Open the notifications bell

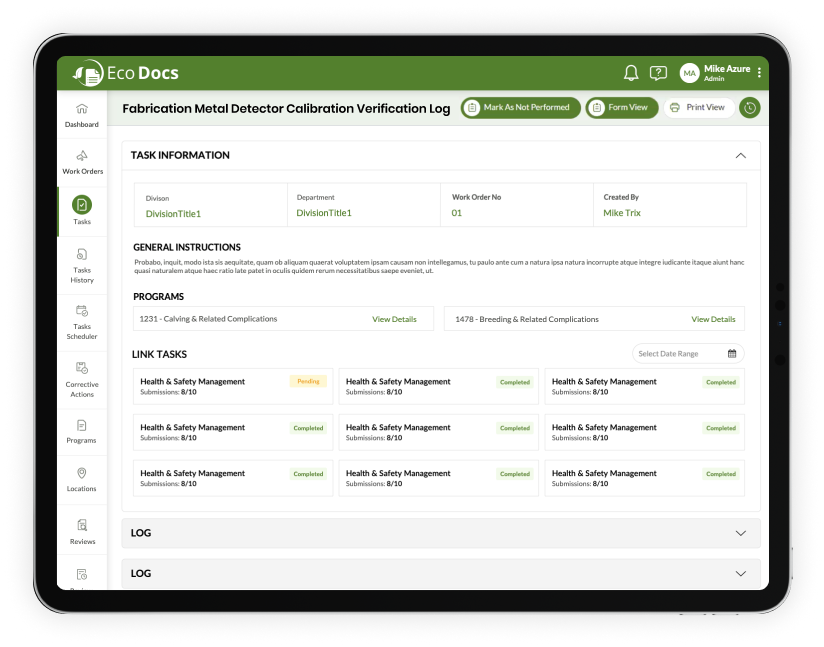point(630,72)
